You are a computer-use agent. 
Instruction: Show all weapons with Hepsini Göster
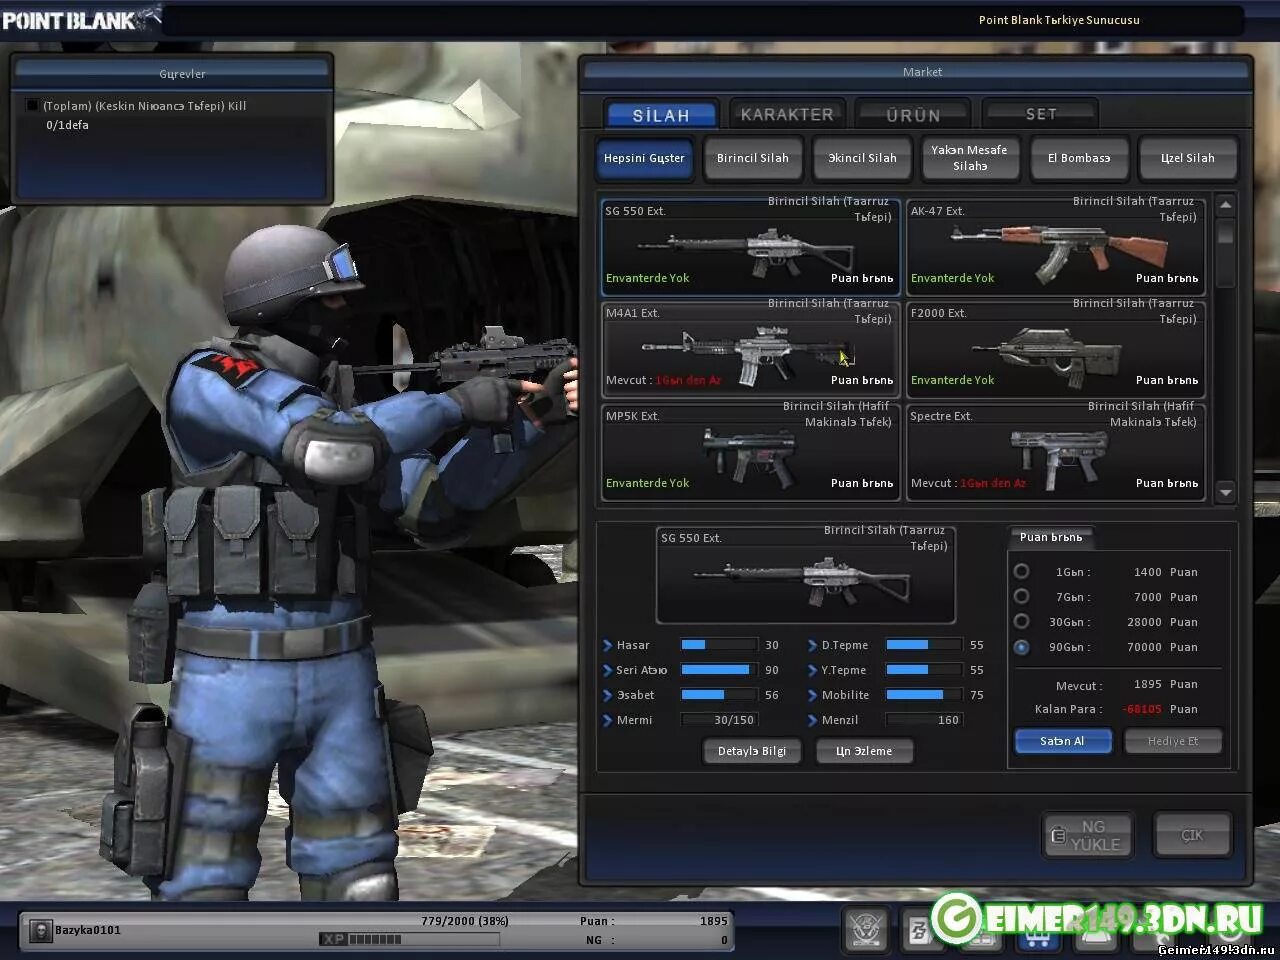coord(644,158)
